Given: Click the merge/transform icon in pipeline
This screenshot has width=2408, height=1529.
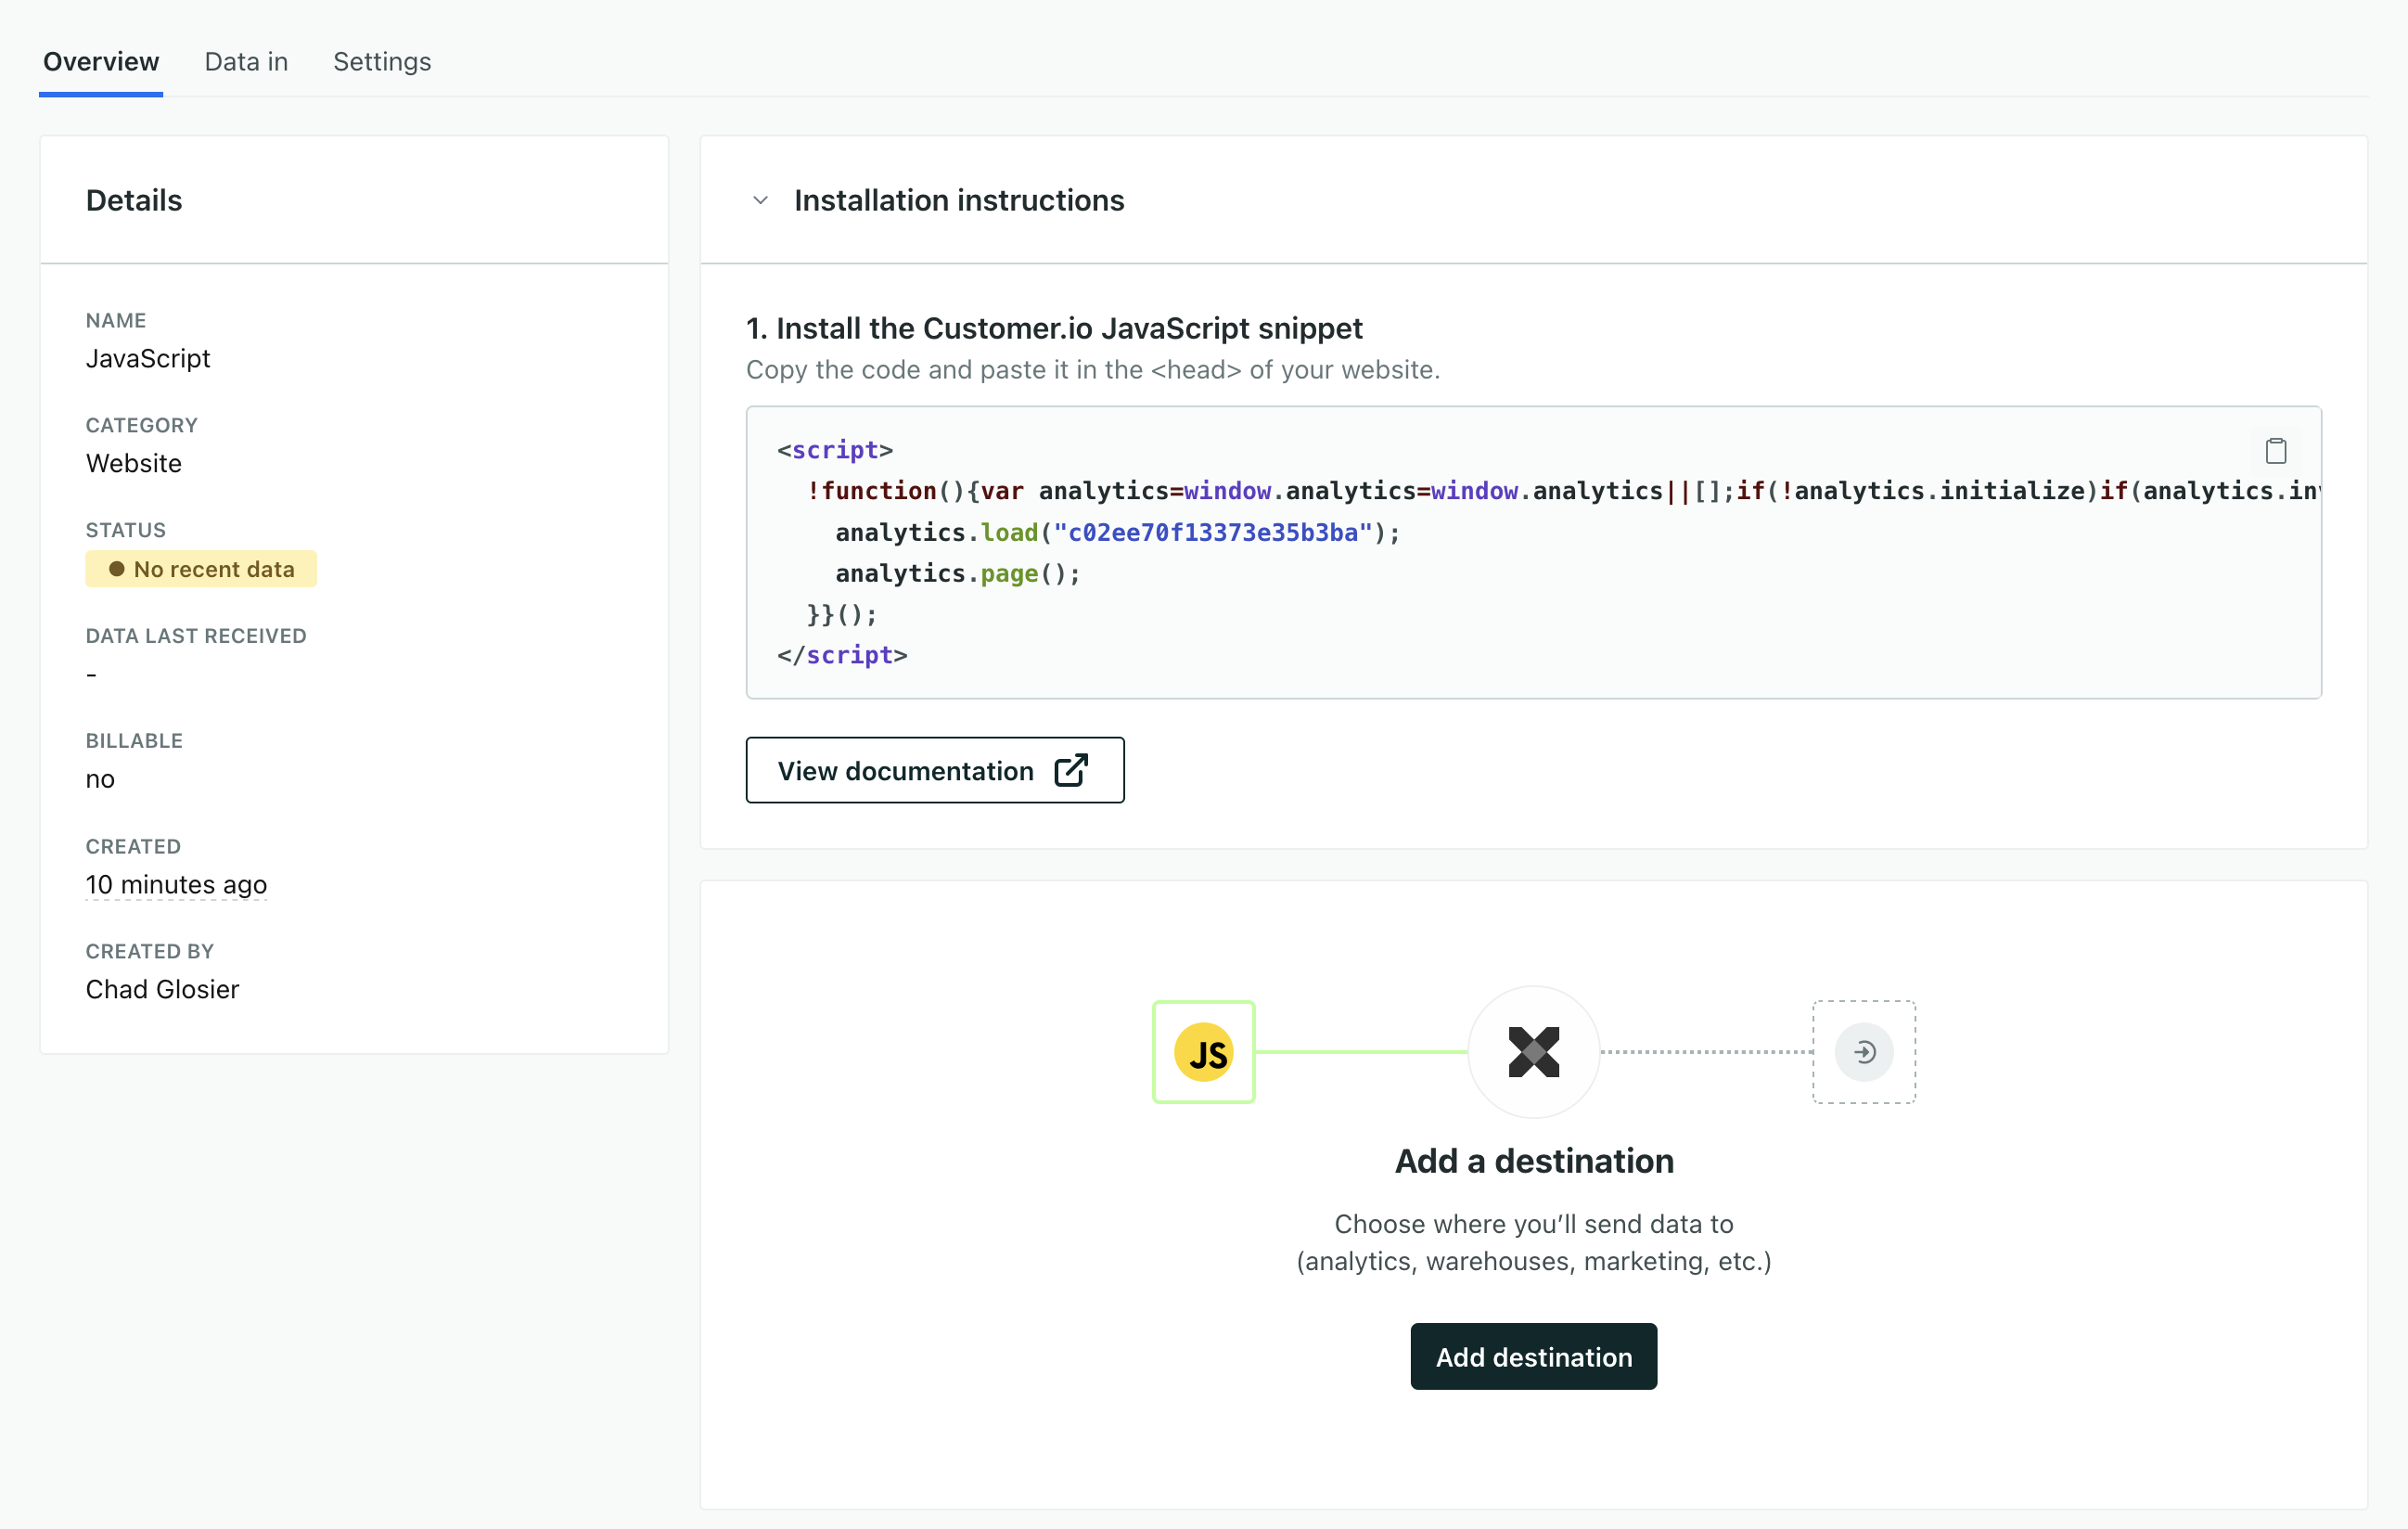Looking at the screenshot, I should tap(1532, 1049).
